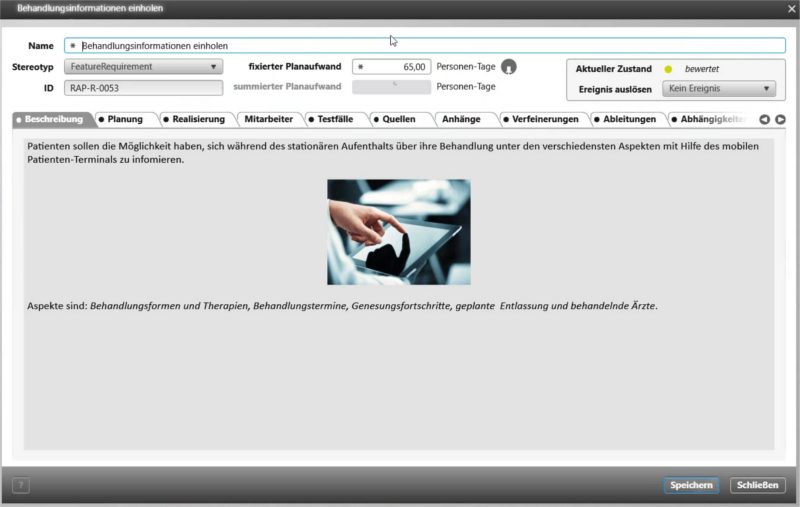Click the yellow status indicator dot
This screenshot has width=800, height=507.
coord(668,69)
